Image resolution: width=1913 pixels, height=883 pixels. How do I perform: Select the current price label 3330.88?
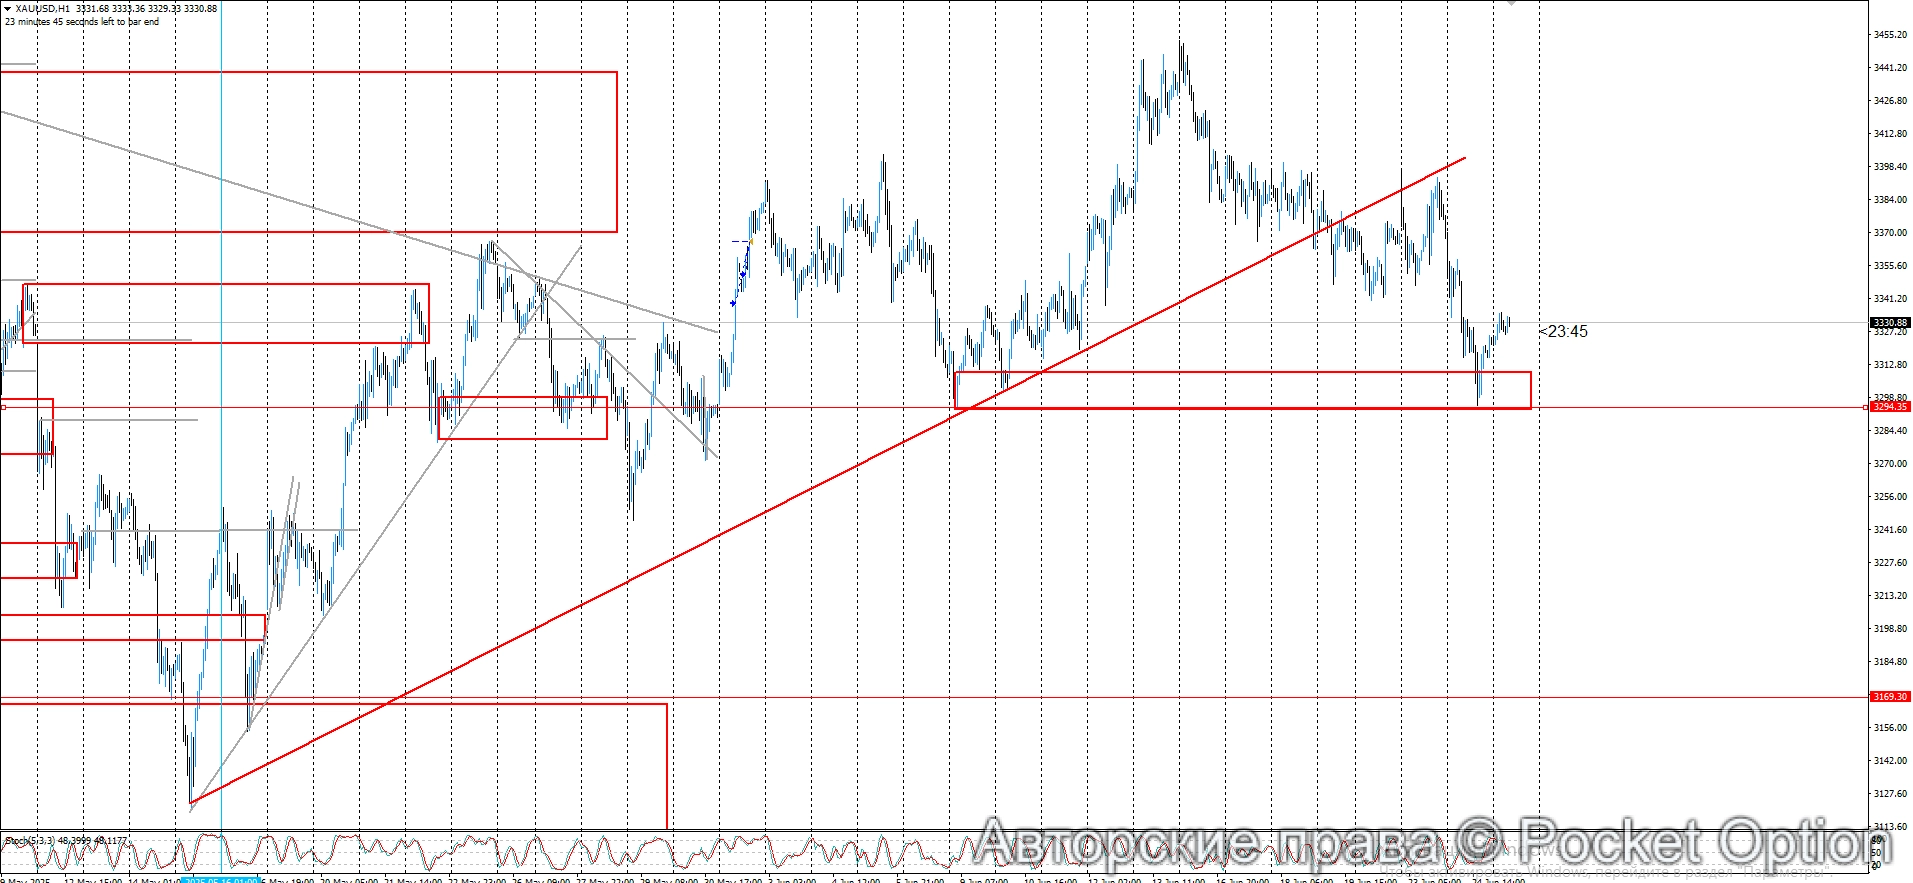(1890, 323)
